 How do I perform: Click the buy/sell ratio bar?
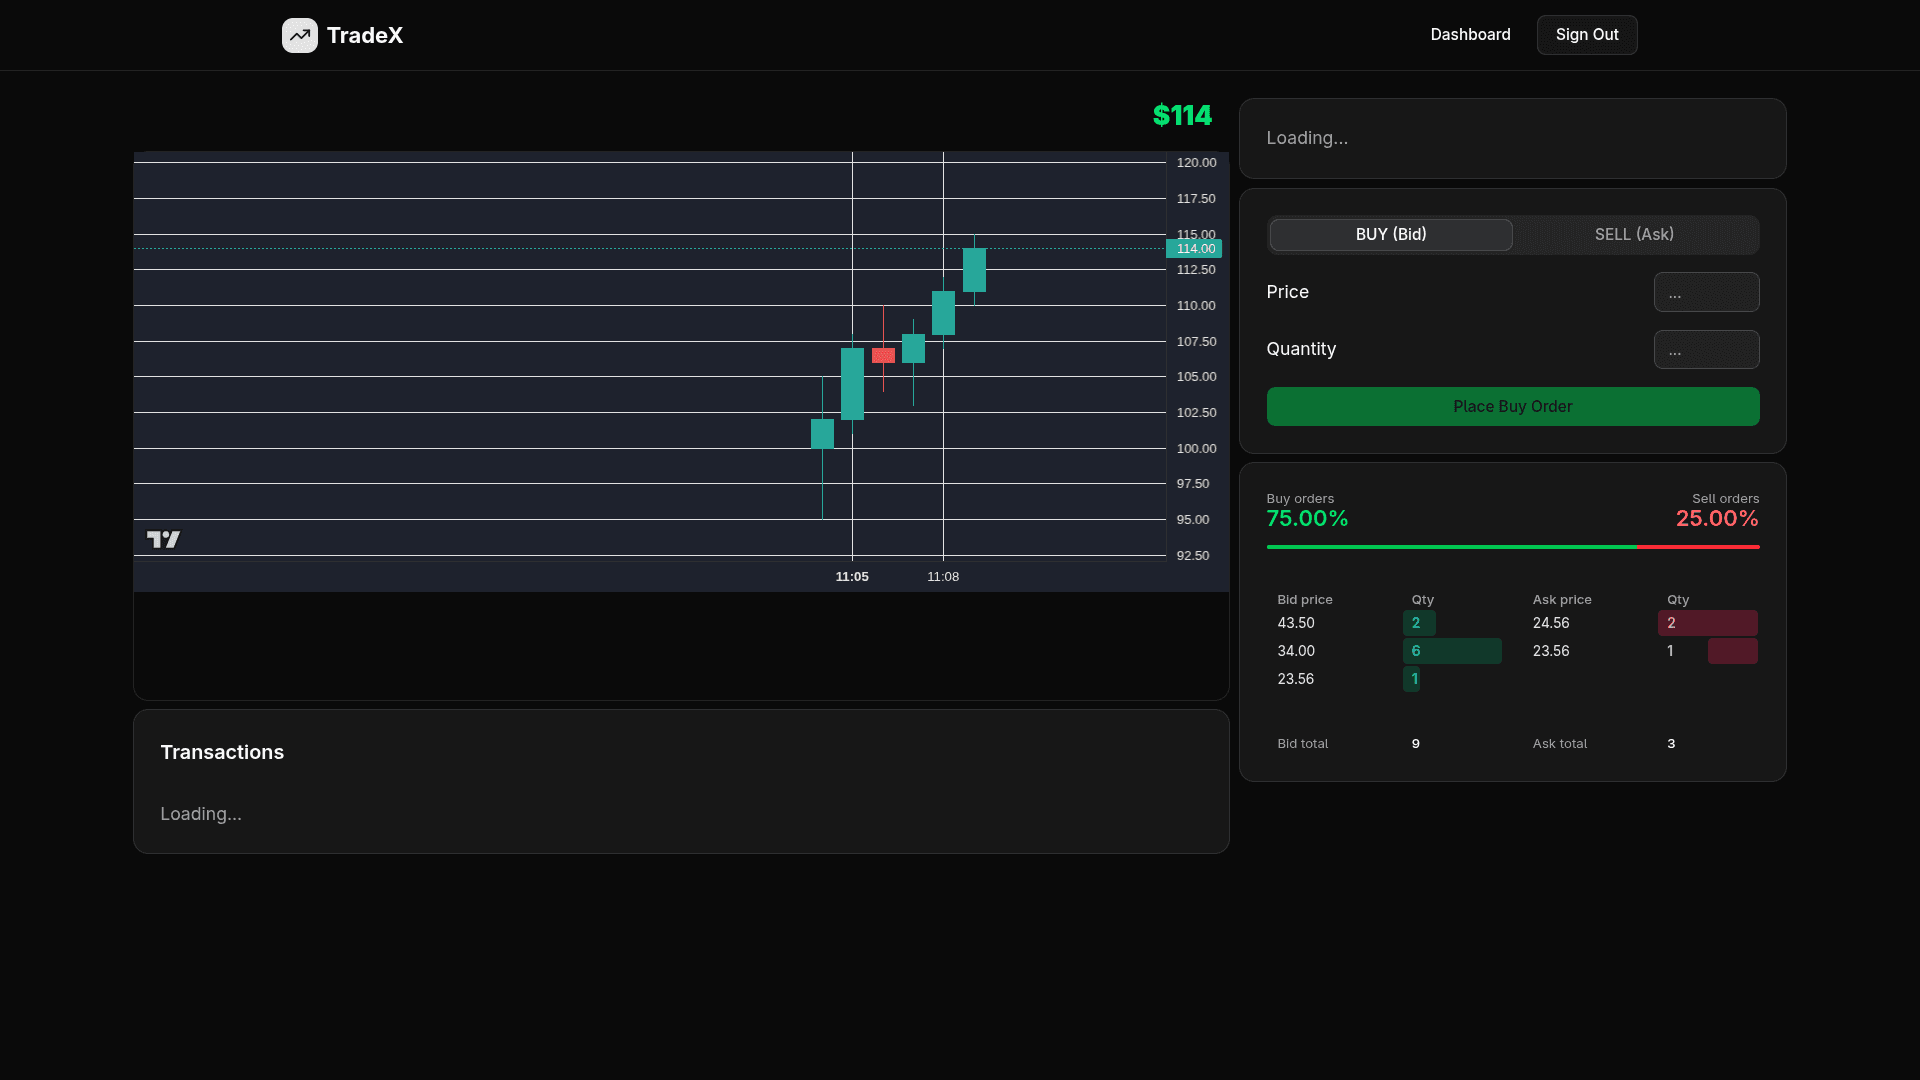1513,548
